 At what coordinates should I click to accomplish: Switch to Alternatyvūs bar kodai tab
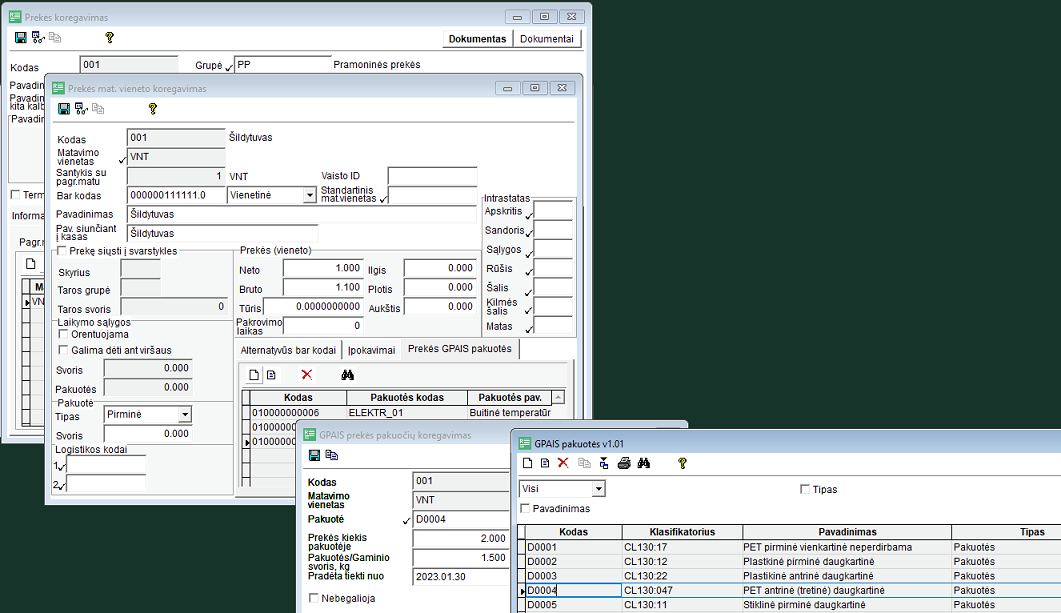(289, 350)
